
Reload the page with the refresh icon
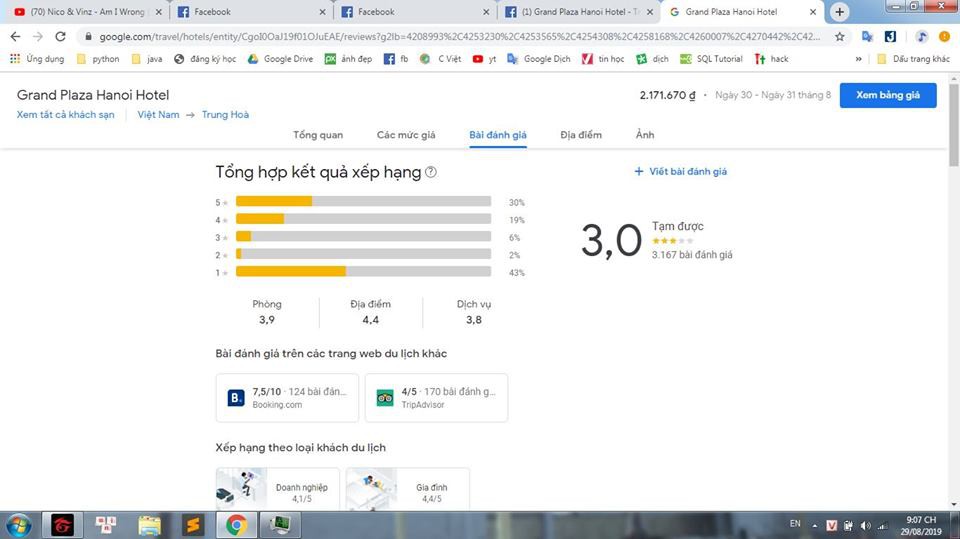point(60,37)
